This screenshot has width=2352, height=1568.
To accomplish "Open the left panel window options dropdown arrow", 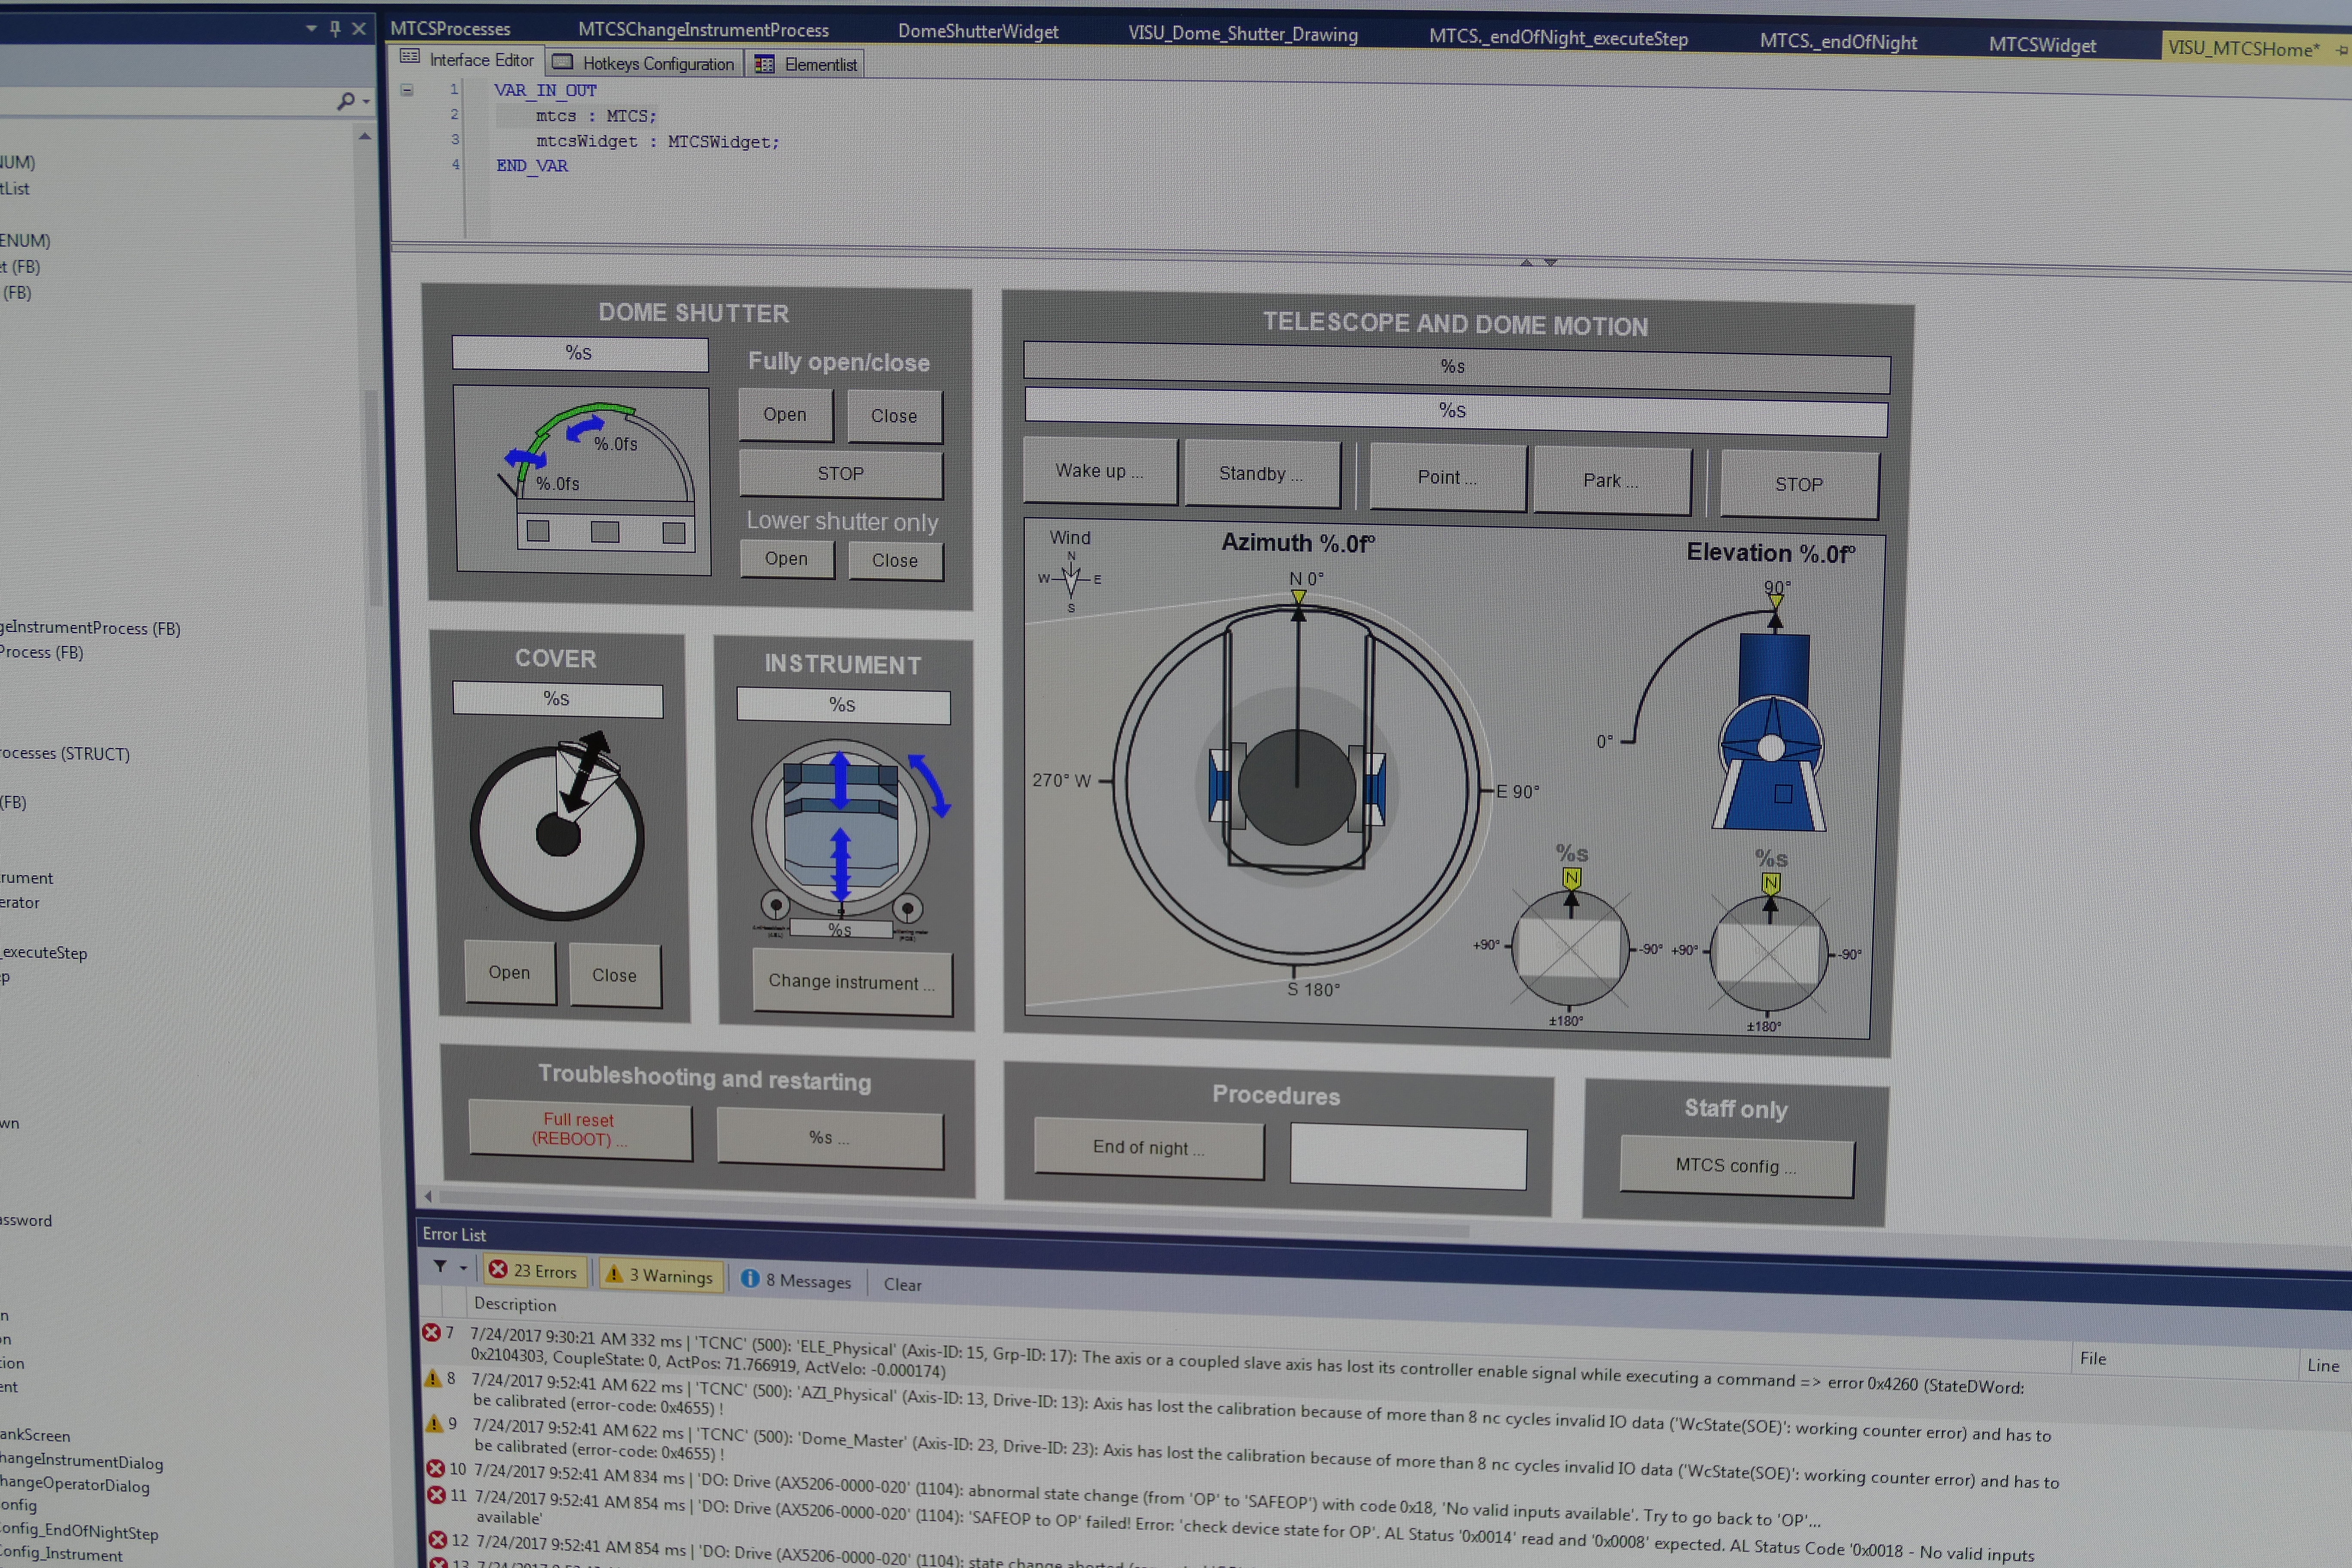I will point(311,28).
